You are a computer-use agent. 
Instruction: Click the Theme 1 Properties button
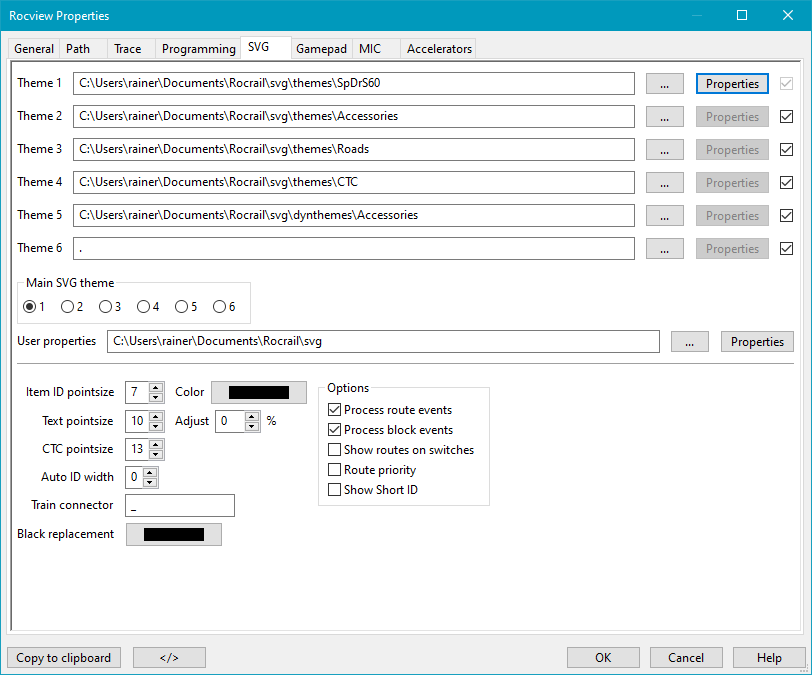732,84
